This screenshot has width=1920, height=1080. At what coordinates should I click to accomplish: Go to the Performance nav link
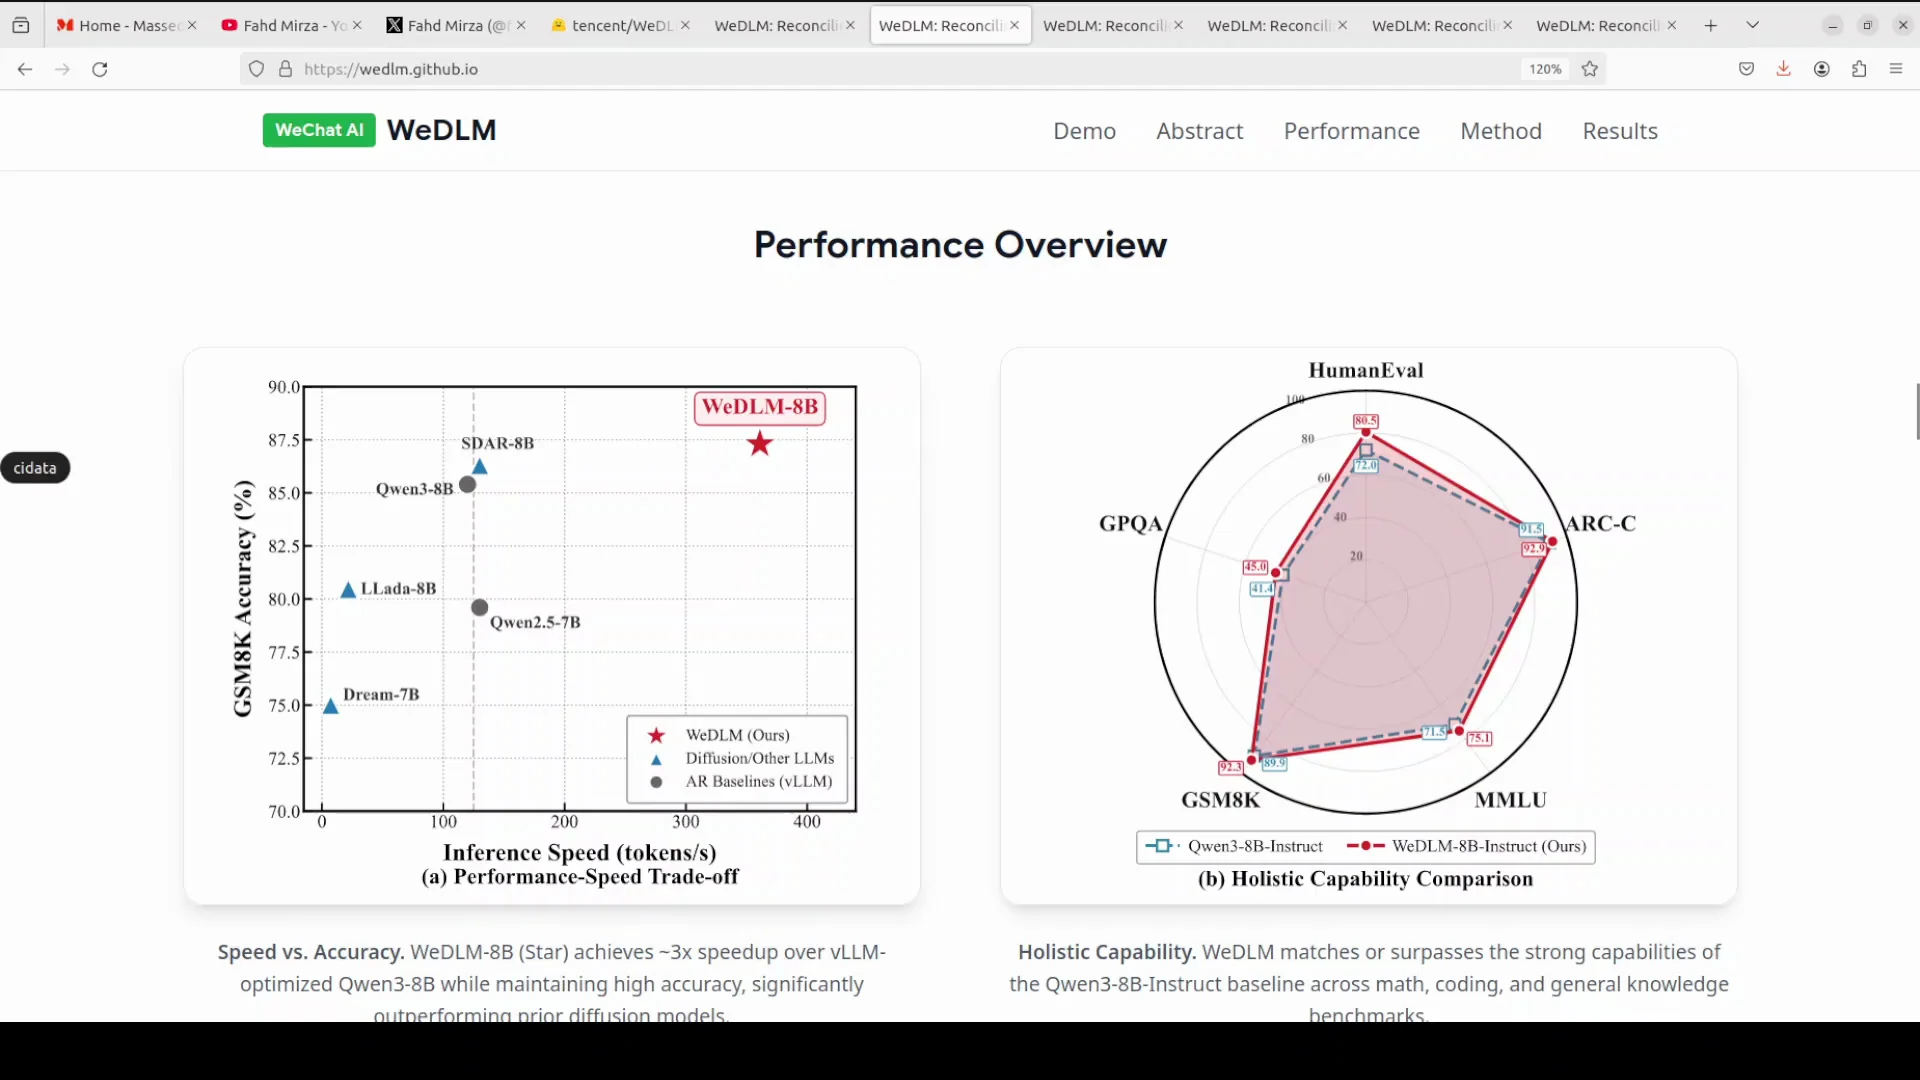[1351, 131]
